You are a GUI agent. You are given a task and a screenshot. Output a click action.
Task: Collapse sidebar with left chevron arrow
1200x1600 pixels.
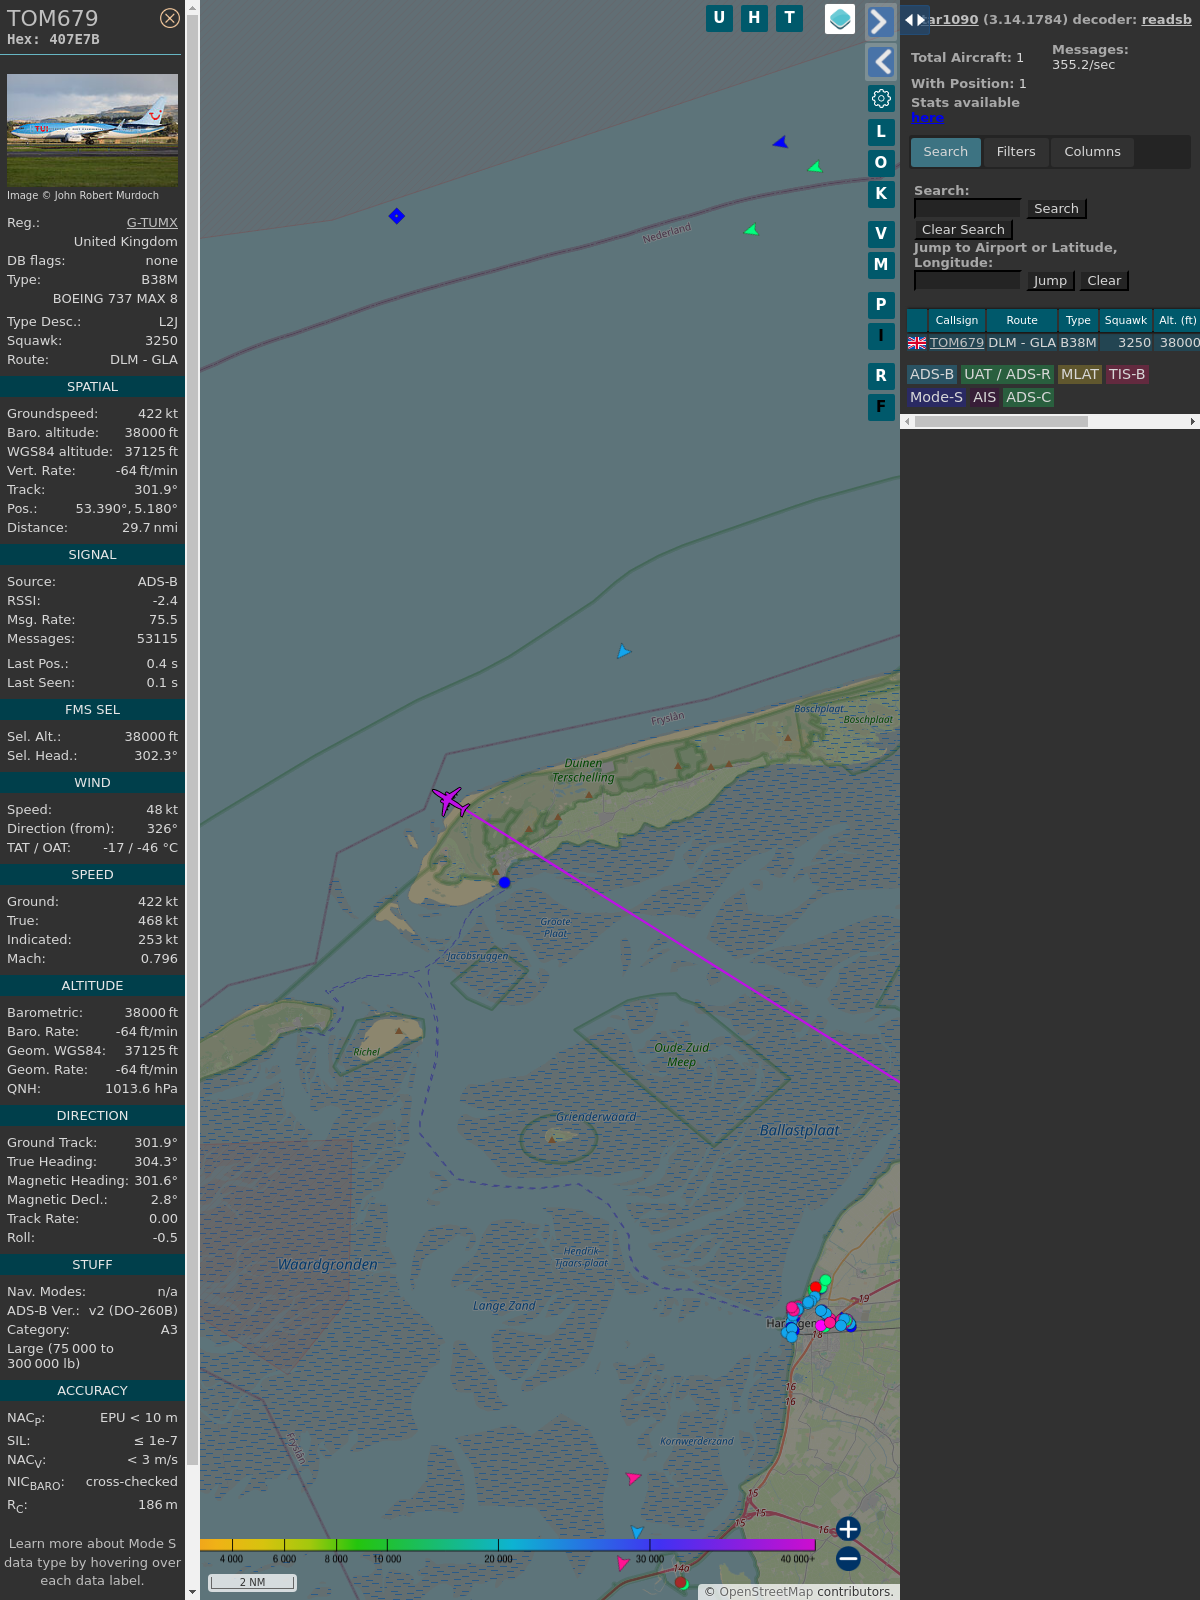[x=880, y=62]
